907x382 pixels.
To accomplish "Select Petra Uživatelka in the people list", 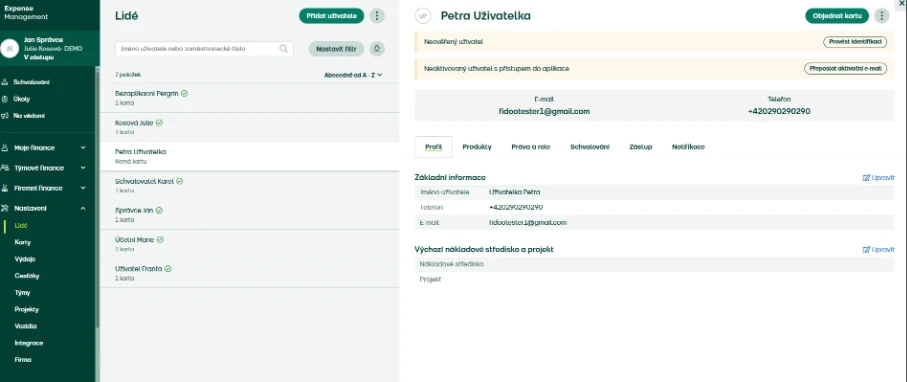I will [x=249, y=156].
